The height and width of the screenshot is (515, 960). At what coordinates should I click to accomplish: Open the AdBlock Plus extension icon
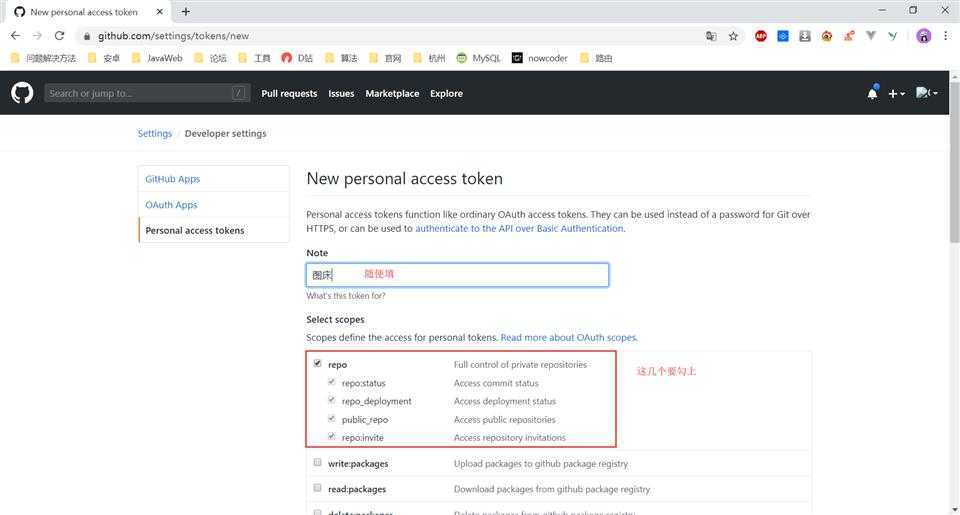pos(760,36)
